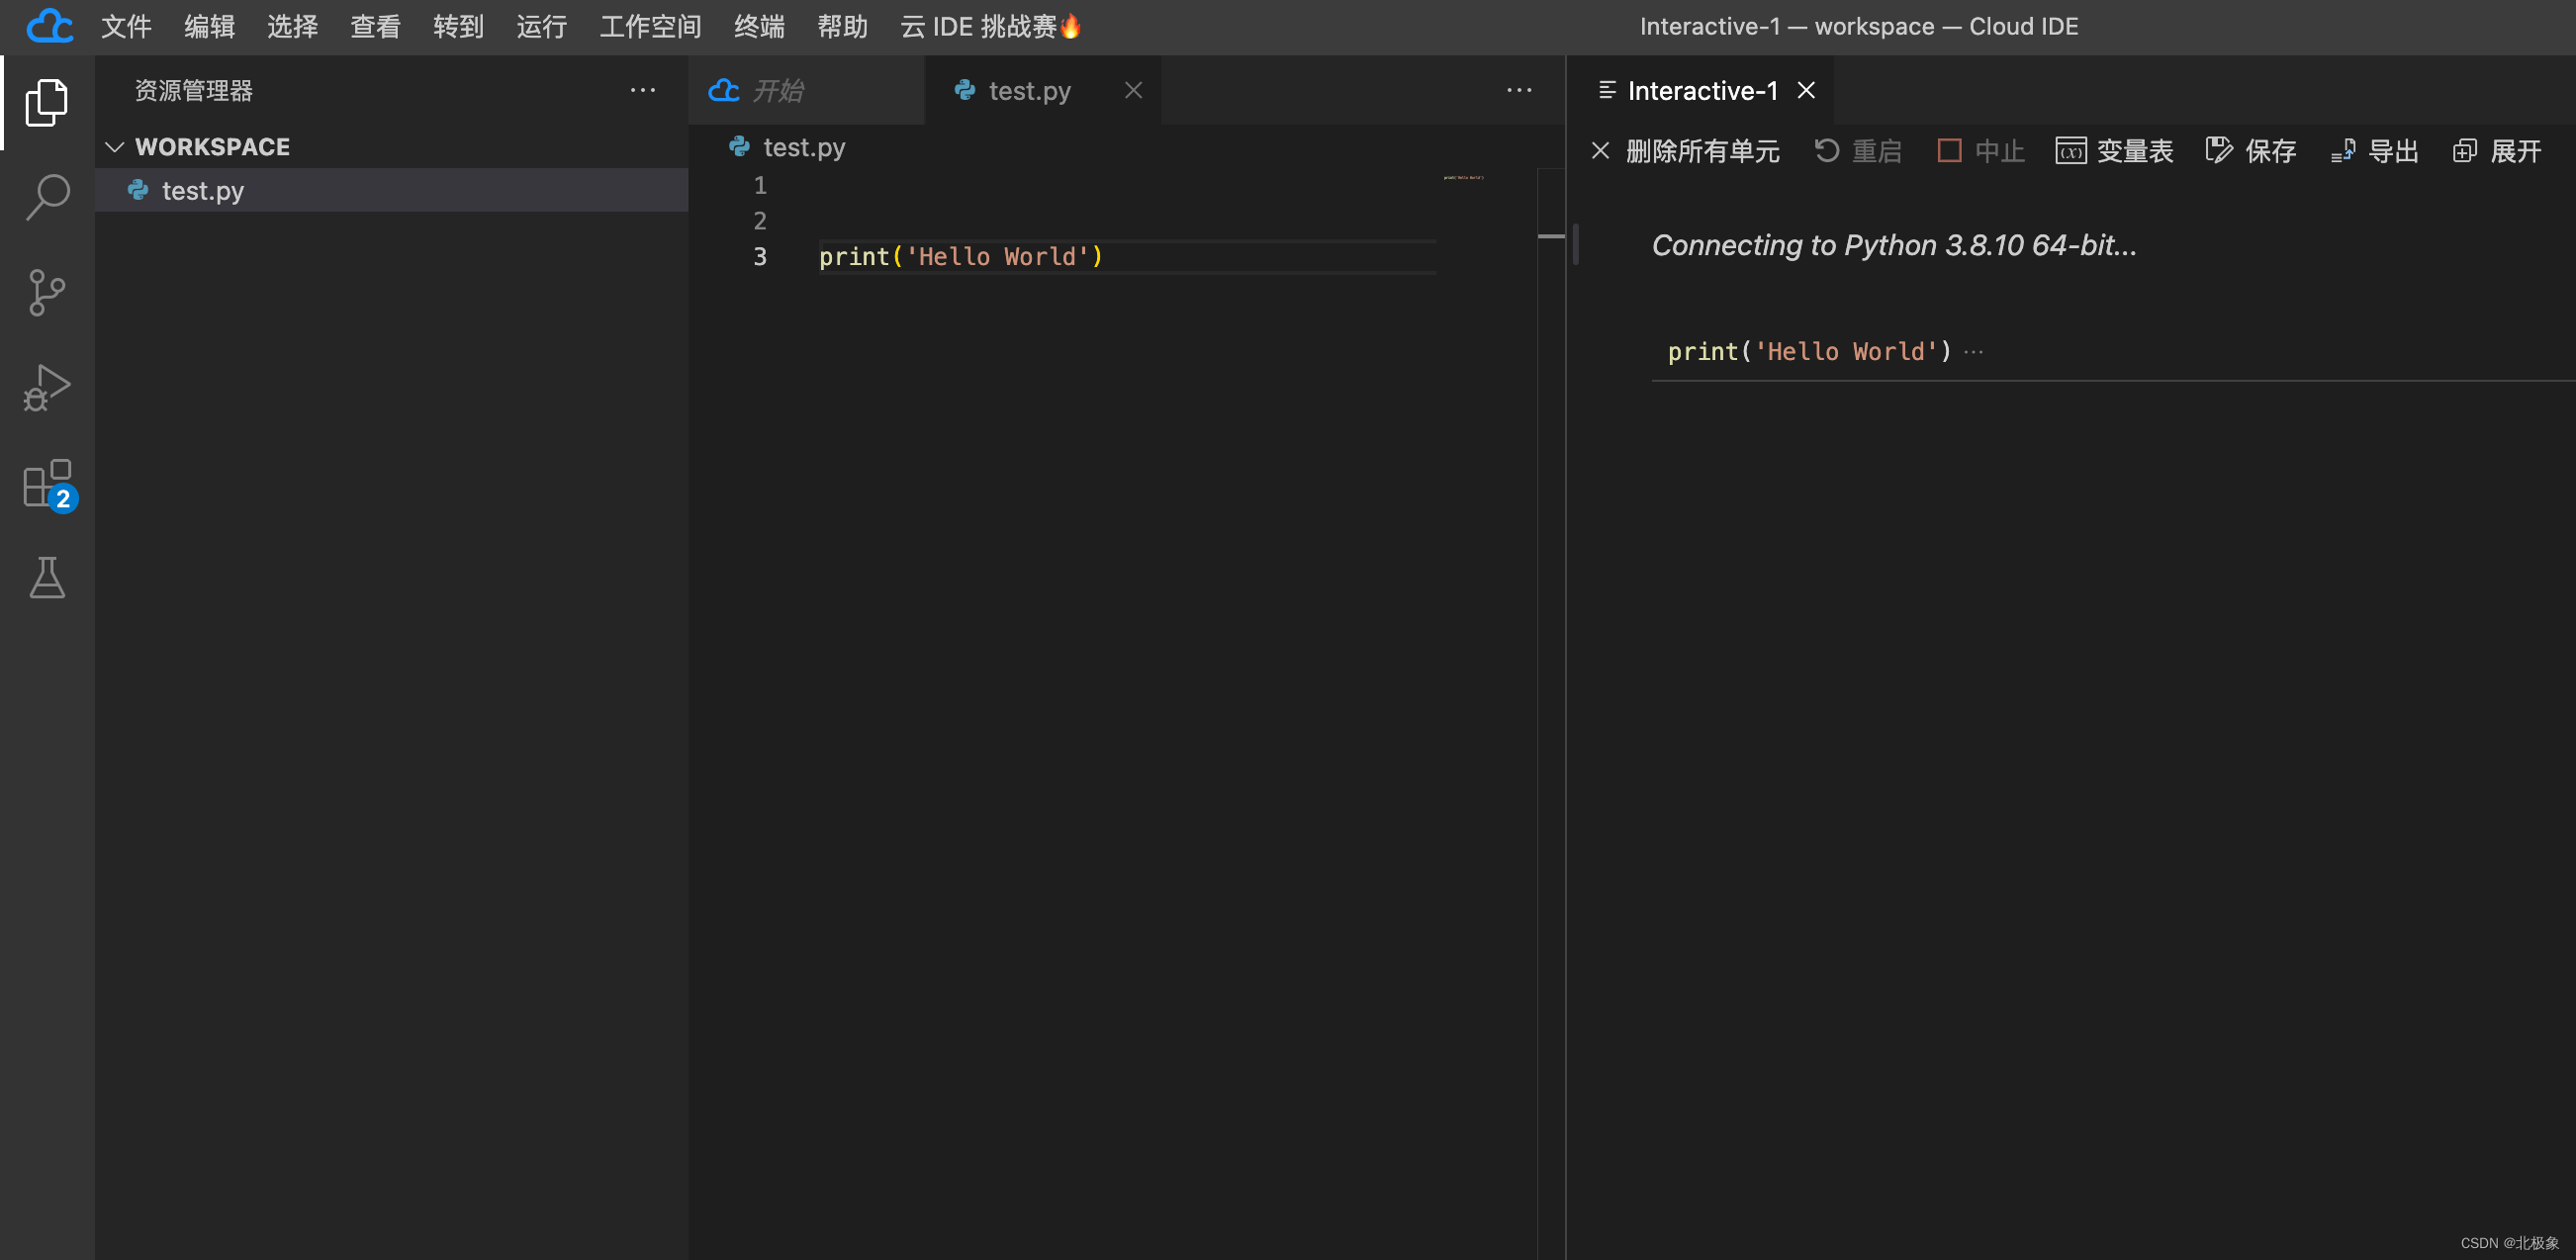This screenshot has height=1260, width=2576.
Task: Click Python icon in test.py breadcrumb
Action: click(x=739, y=147)
